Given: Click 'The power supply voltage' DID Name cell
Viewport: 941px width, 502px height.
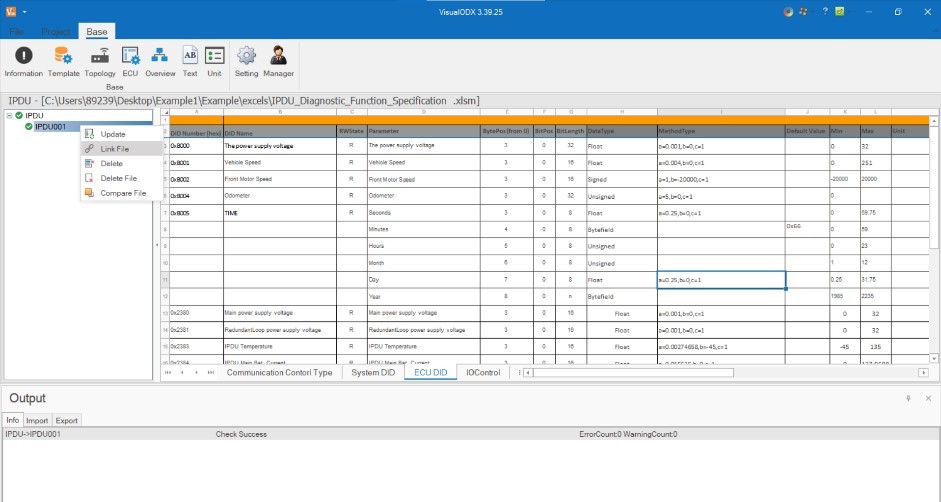Looking at the screenshot, I should click(x=280, y=145).
